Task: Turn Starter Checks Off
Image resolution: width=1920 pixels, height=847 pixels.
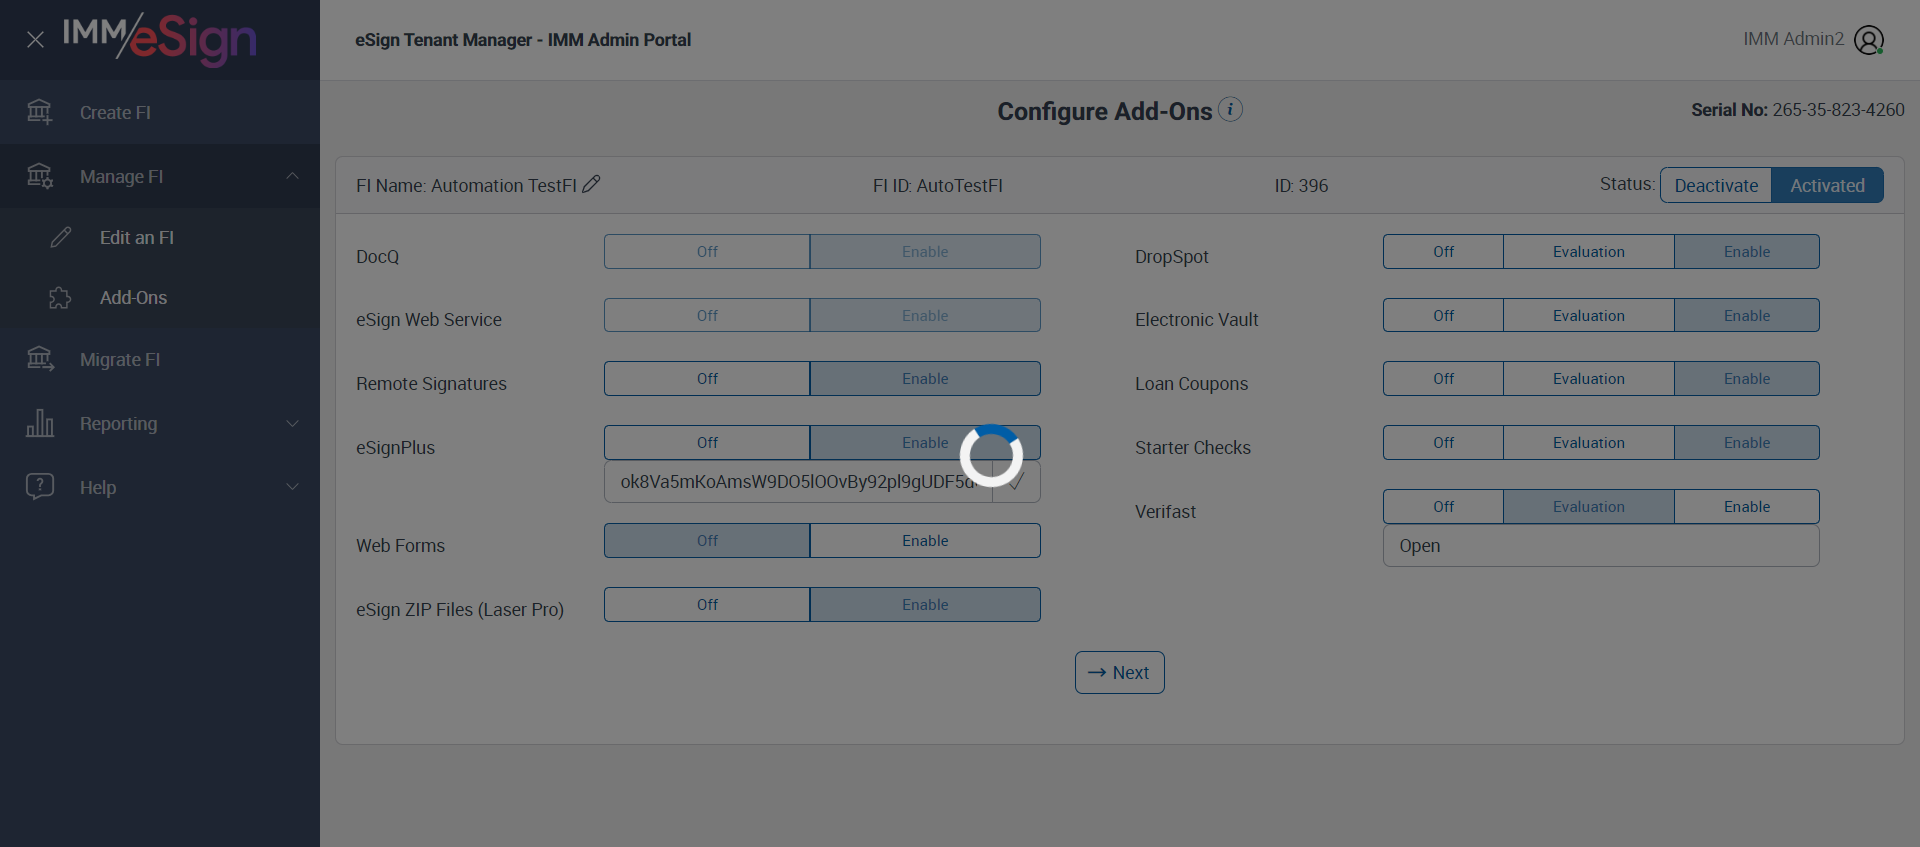Action: point(1443,443)
